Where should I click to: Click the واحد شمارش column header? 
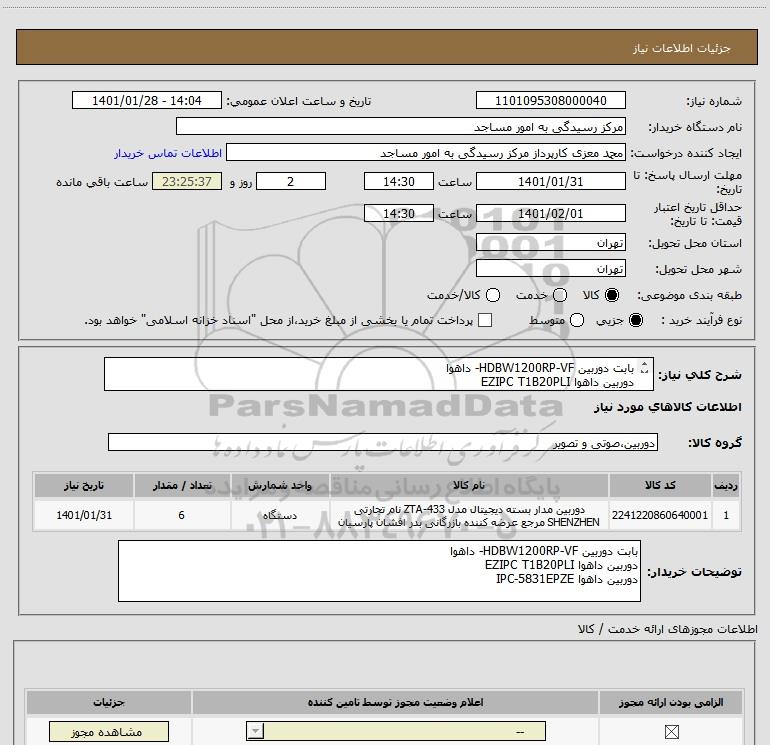tap(280, 486)
